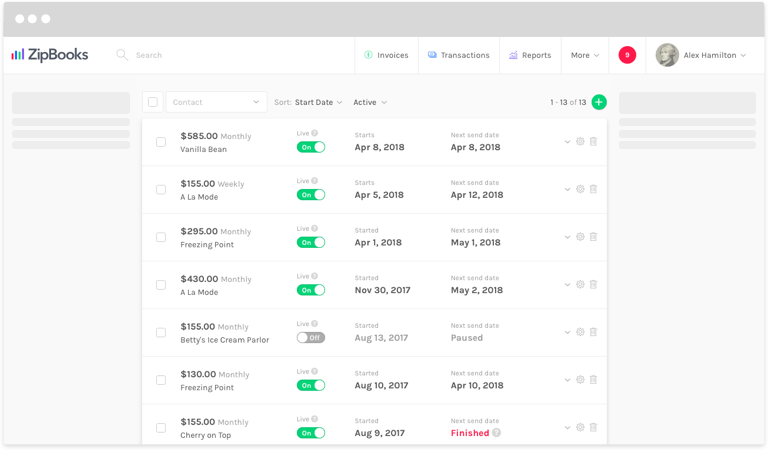Check the $585.00 Vanilla Bean row checkbox

tap(161, 142)
